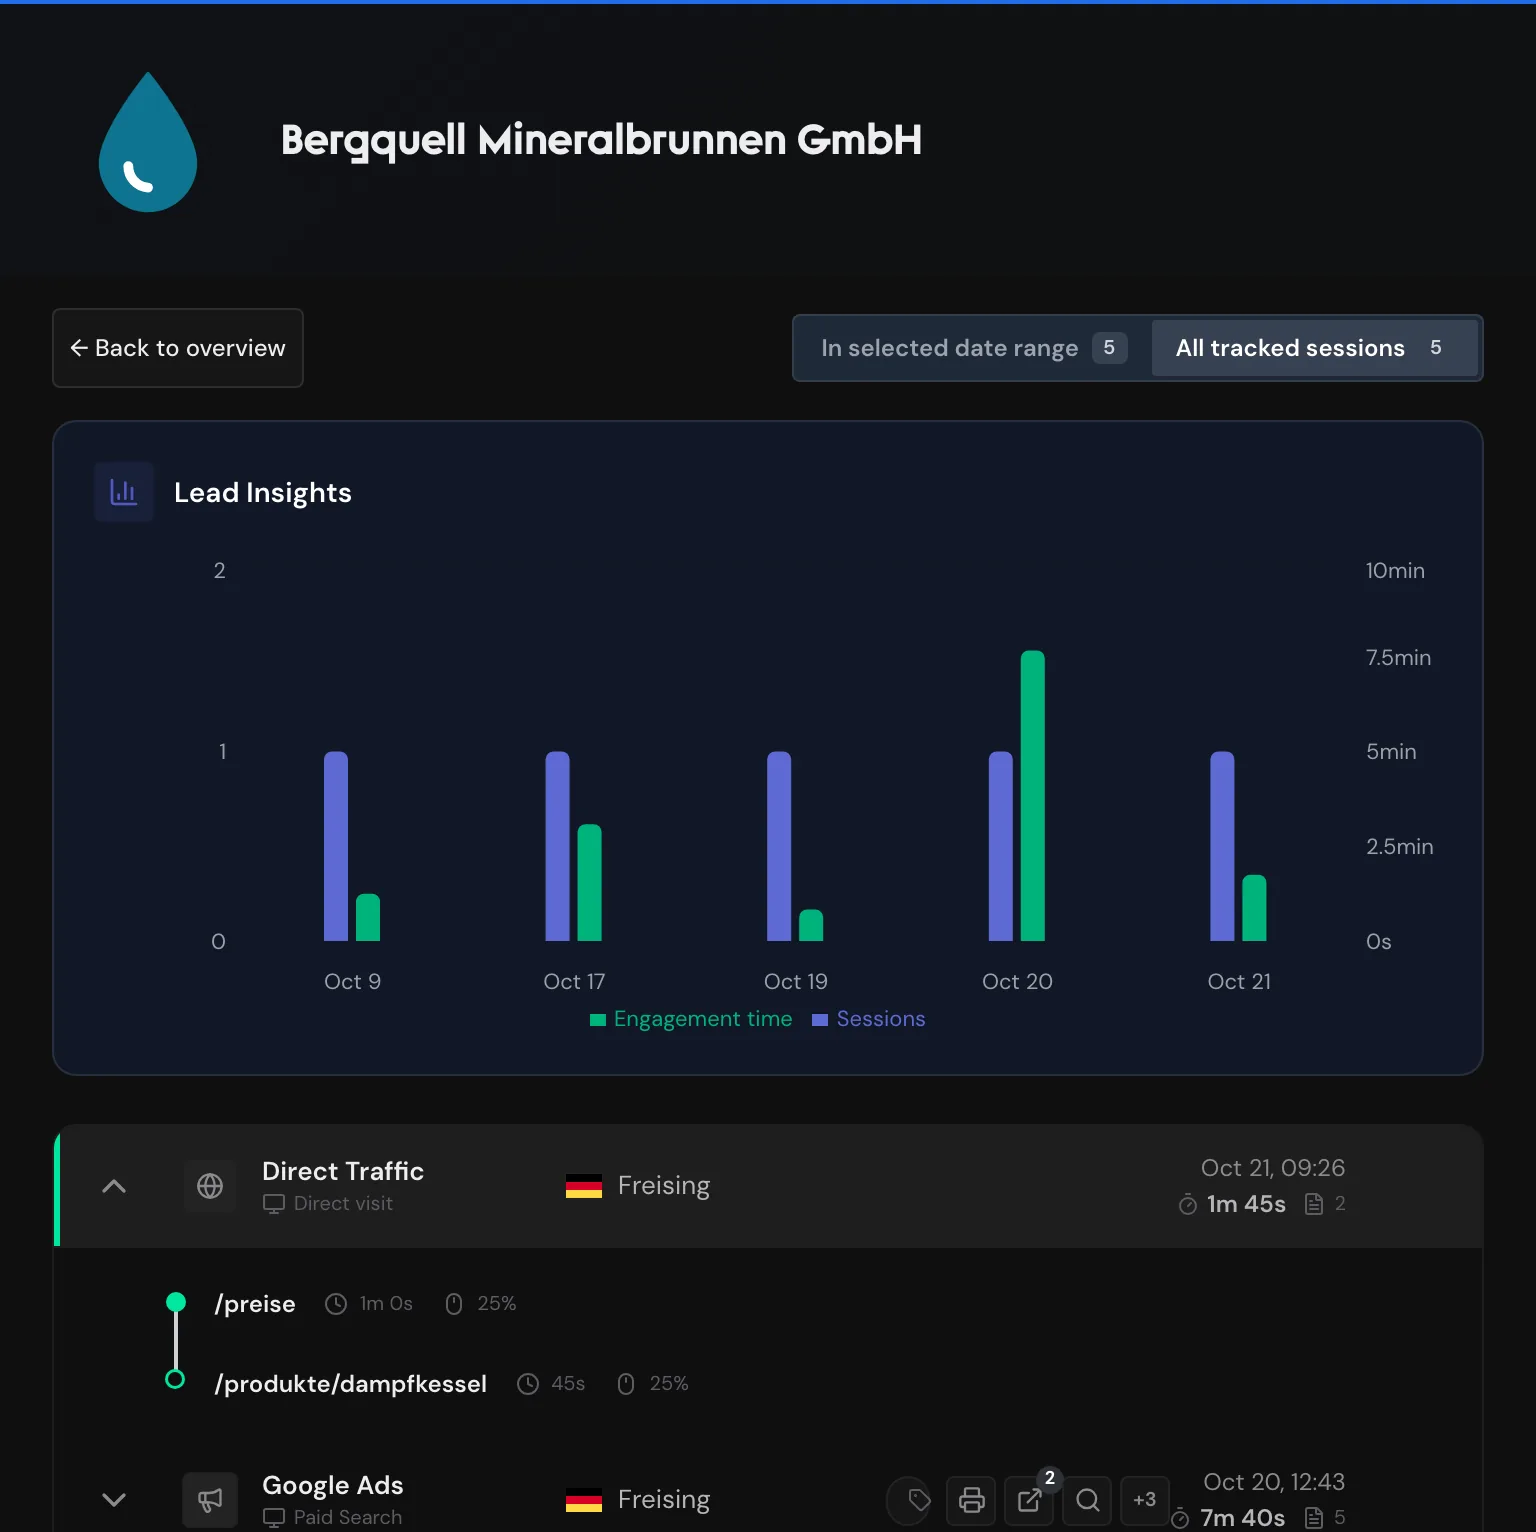The image size is (1536, 1532).
Task: Click the scroll depth icon next to /preise
Action: (x=454, y=1304)
